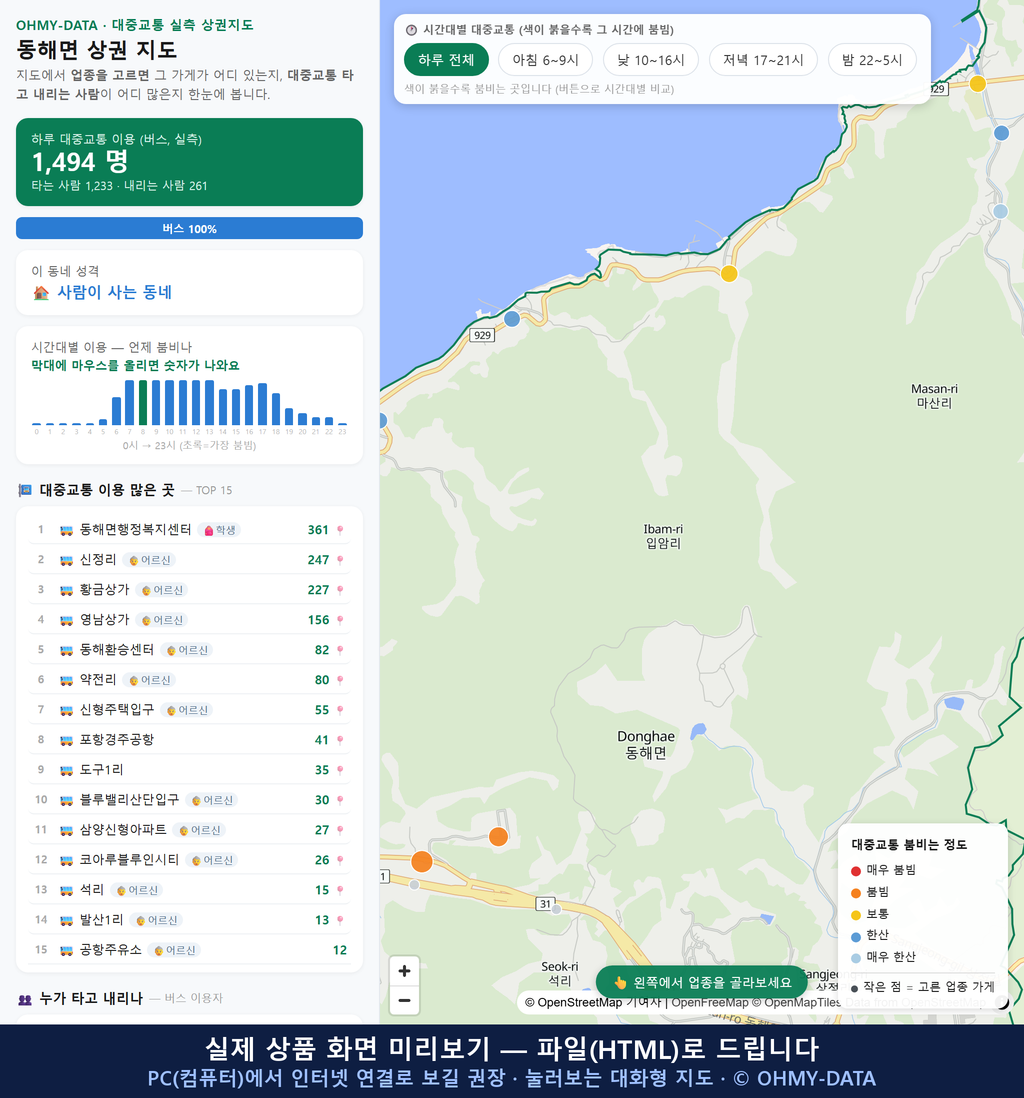Click the red 매우 붐빔 legend dot

click(x=855, y=871)
